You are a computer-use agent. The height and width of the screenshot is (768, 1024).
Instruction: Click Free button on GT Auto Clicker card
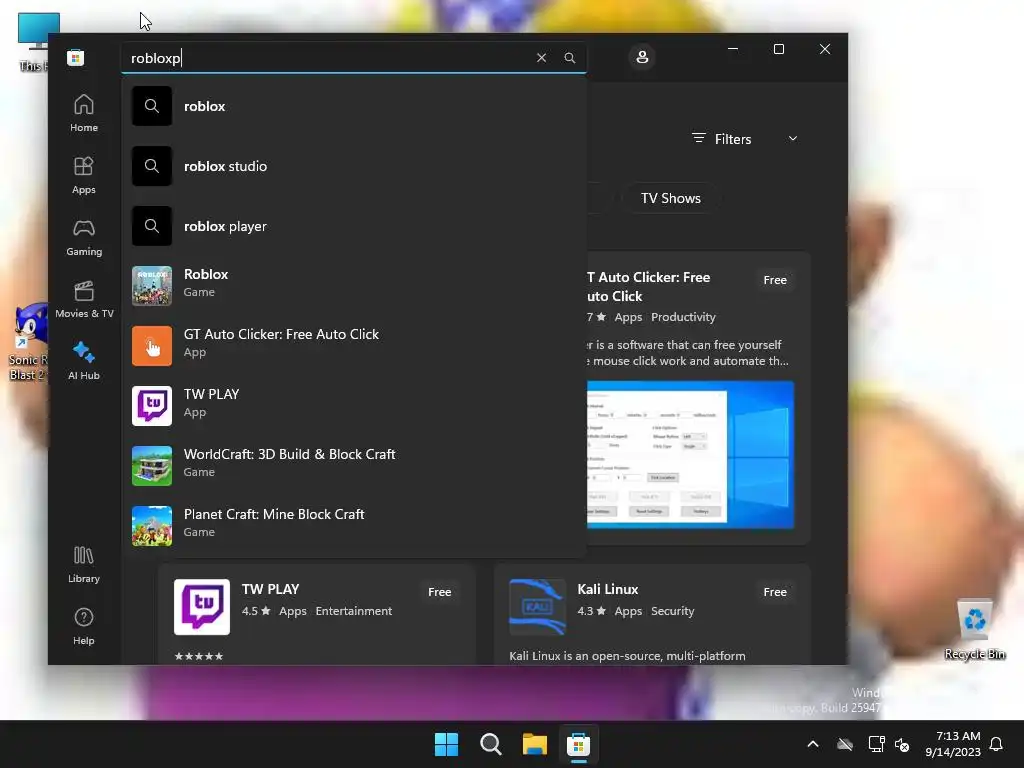tap(775, 280)
